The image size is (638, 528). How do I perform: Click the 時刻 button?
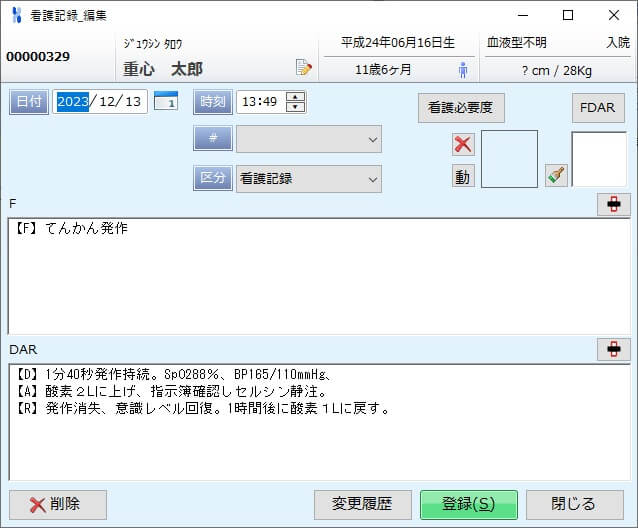(x=213, y=102)
